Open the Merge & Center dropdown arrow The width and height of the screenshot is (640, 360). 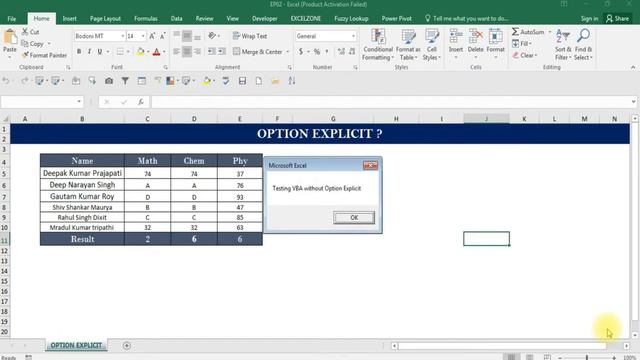(287, 52)
